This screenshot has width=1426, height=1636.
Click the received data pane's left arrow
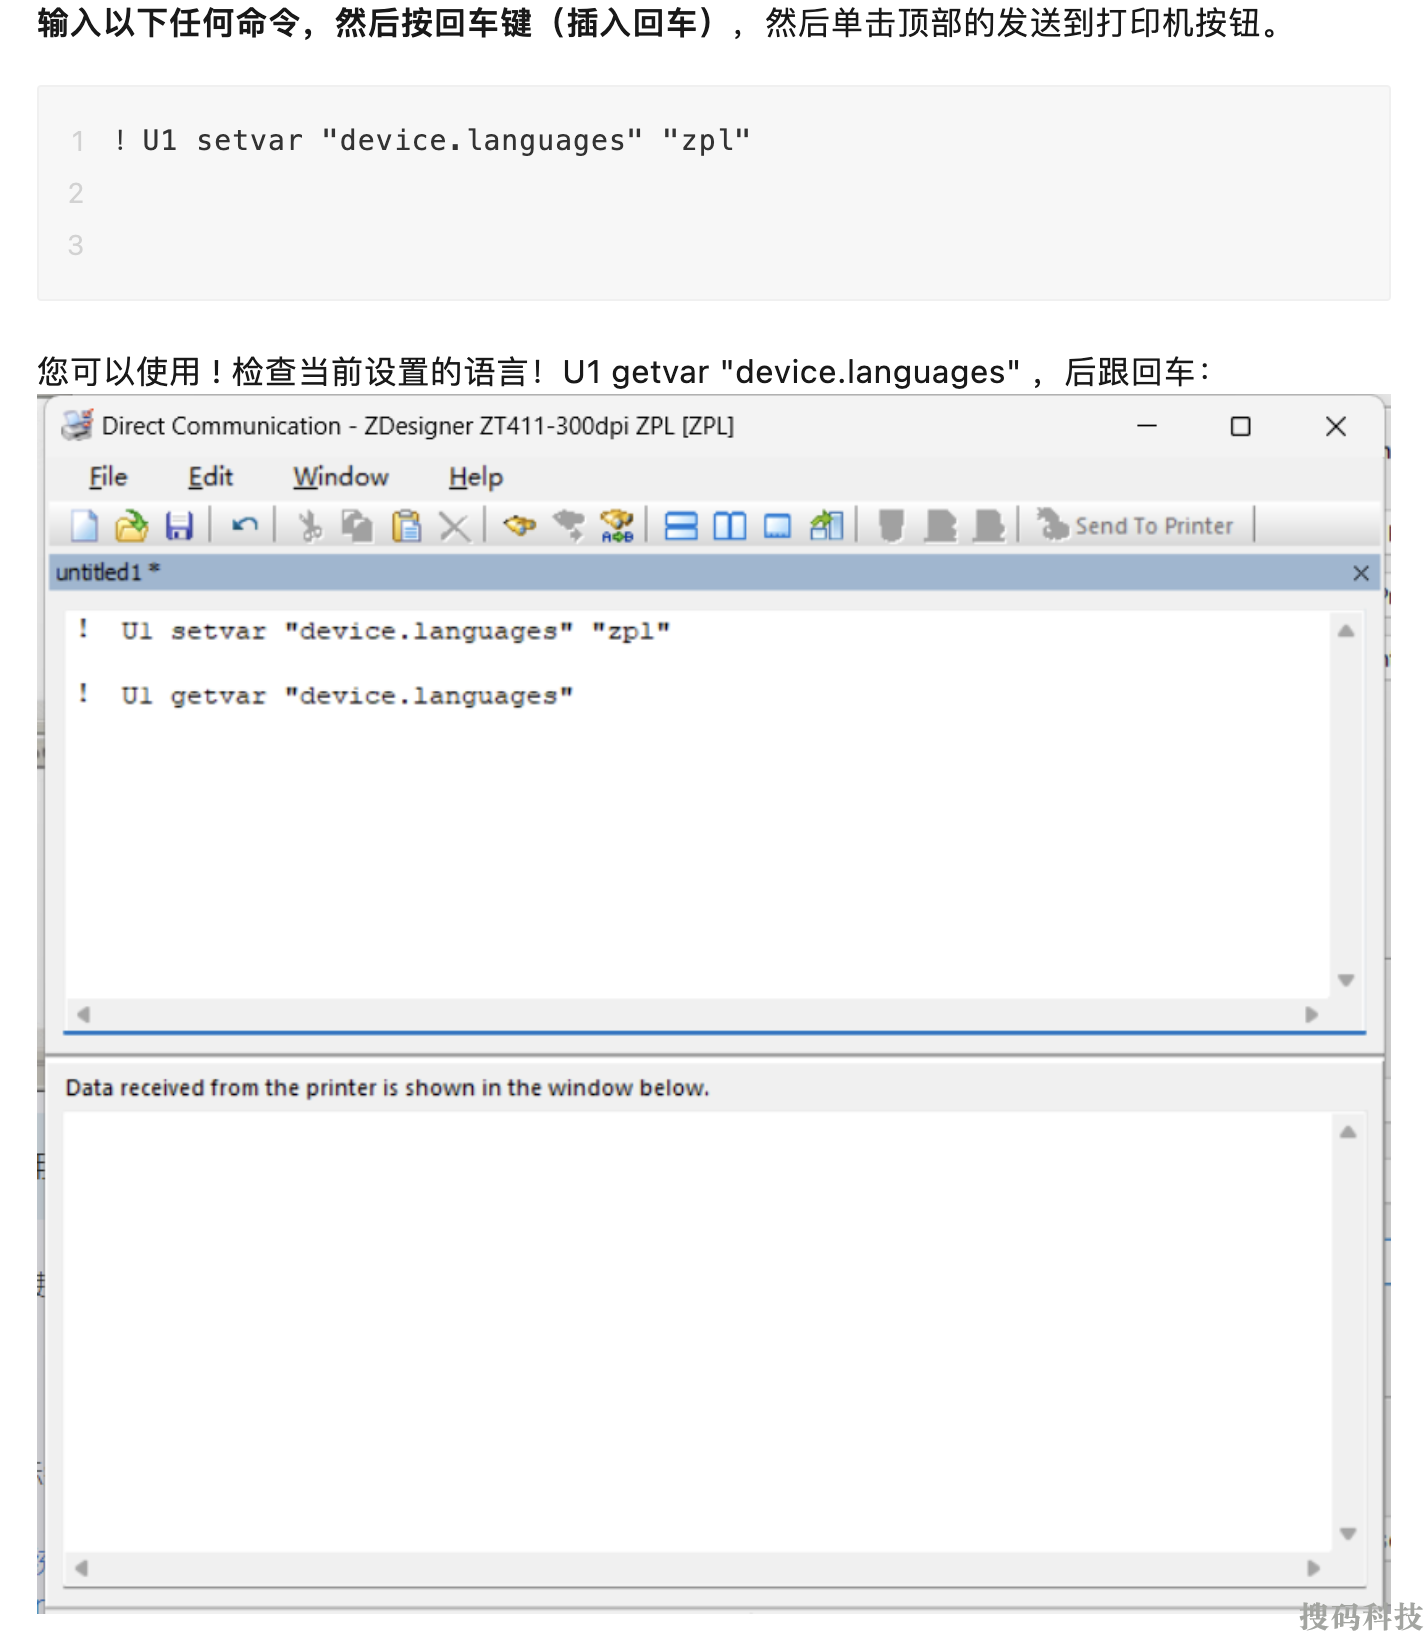[82, 1568]
